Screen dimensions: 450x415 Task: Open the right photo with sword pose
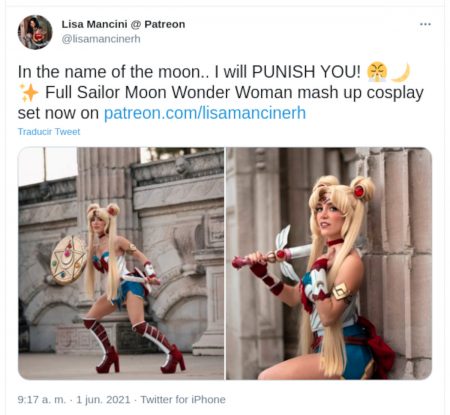pos(329,263)
